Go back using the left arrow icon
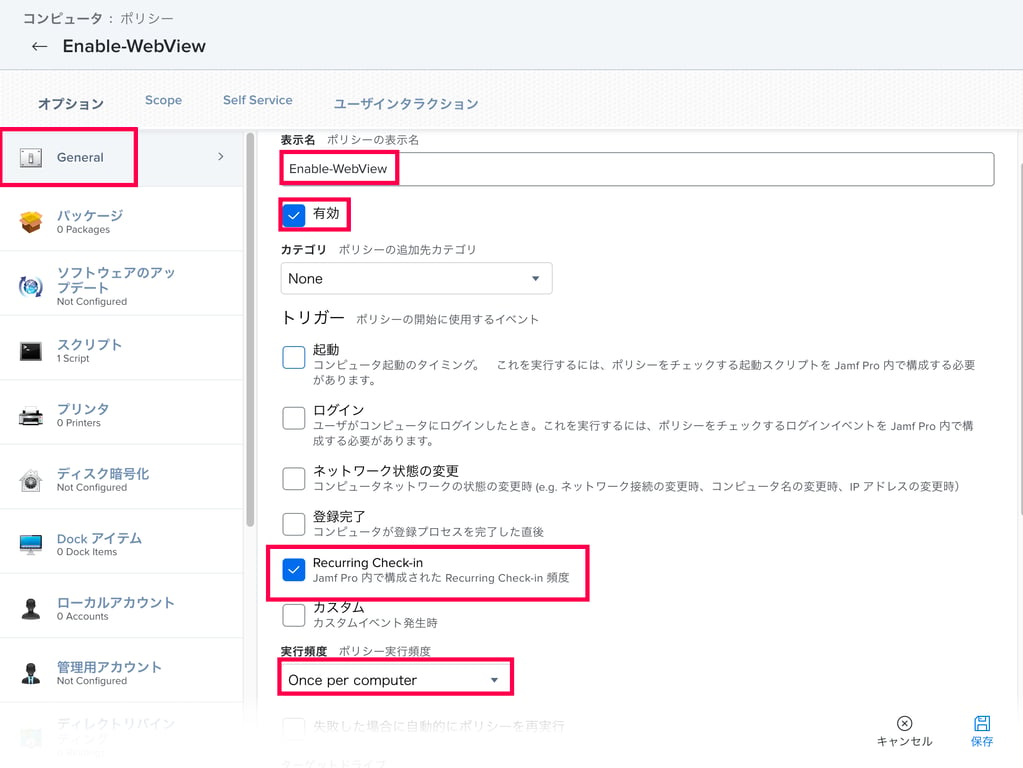The height and width of the screenshot is (768, 1023). [39, 46]
